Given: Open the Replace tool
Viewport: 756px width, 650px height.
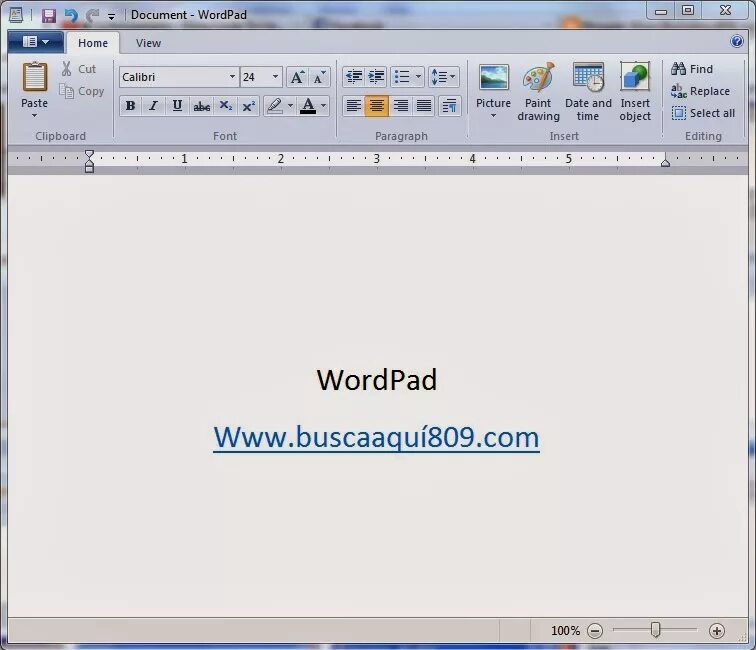Looking at the screenshot, I should point(700,91).
